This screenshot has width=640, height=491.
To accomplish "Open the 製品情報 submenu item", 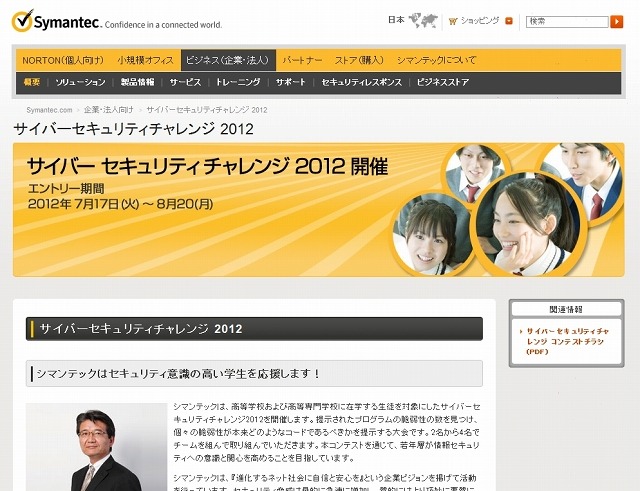I will [138, 82].
